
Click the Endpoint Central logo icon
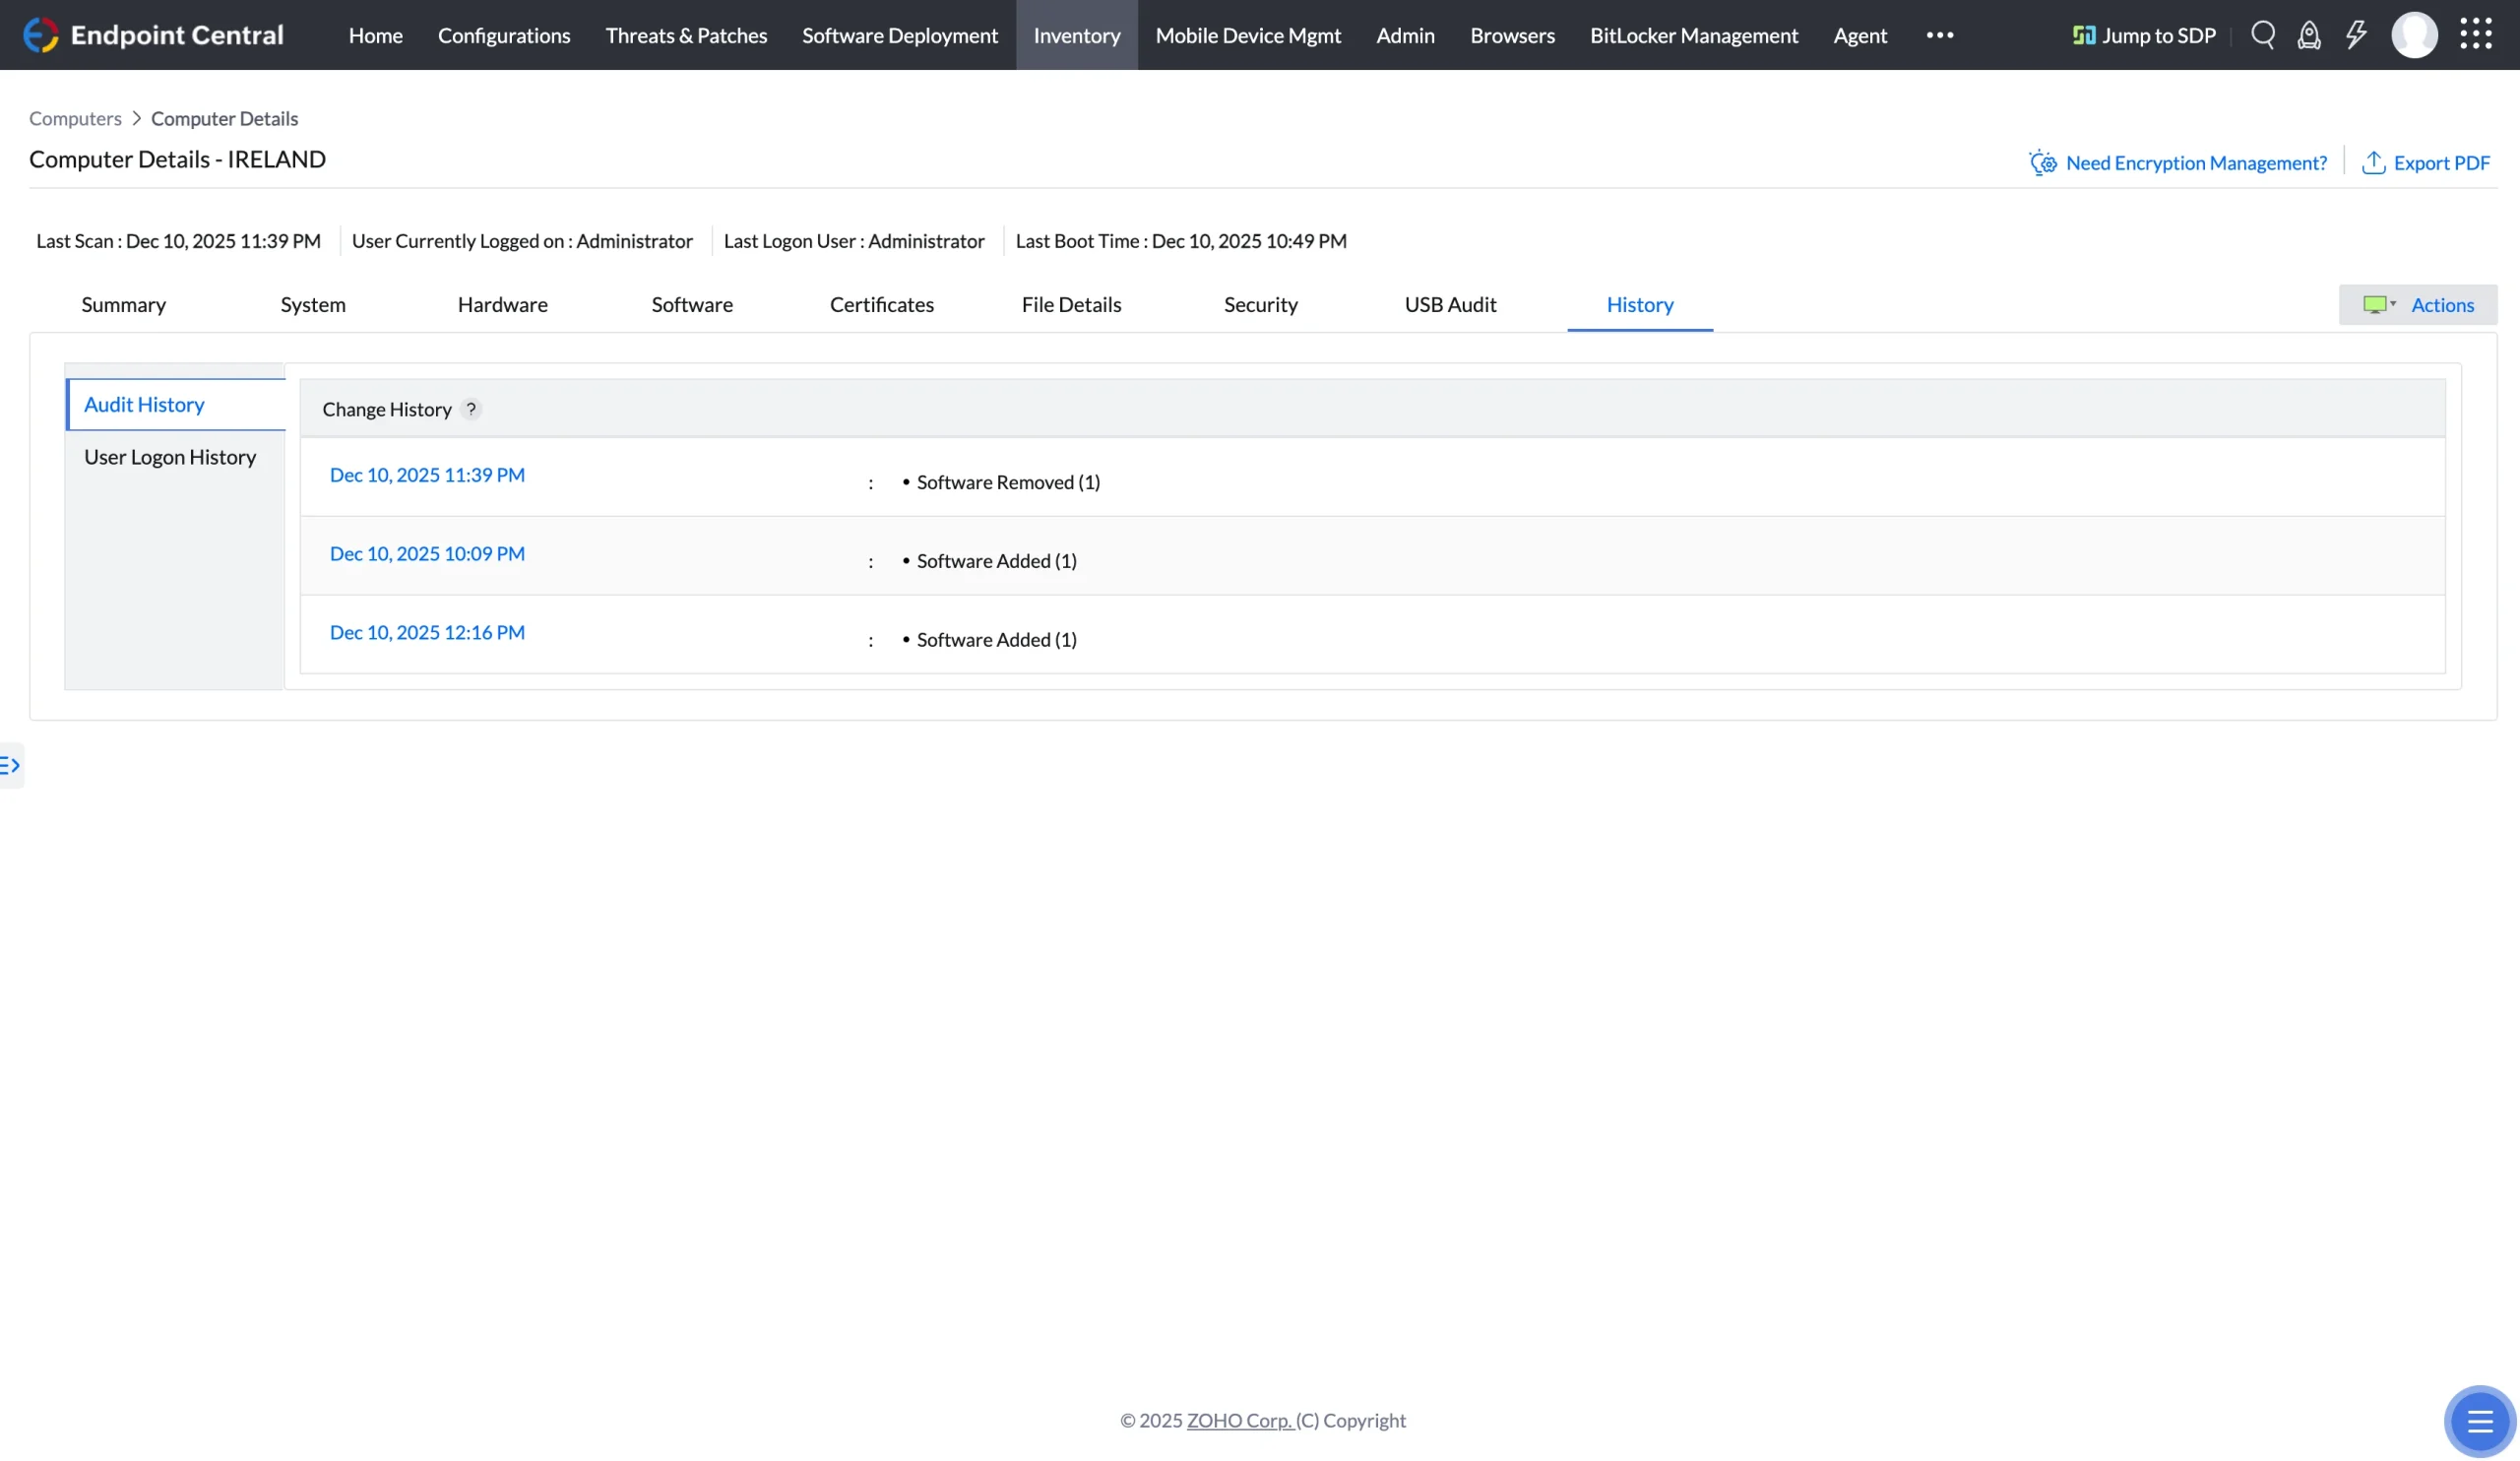click(x=41, y=35)
